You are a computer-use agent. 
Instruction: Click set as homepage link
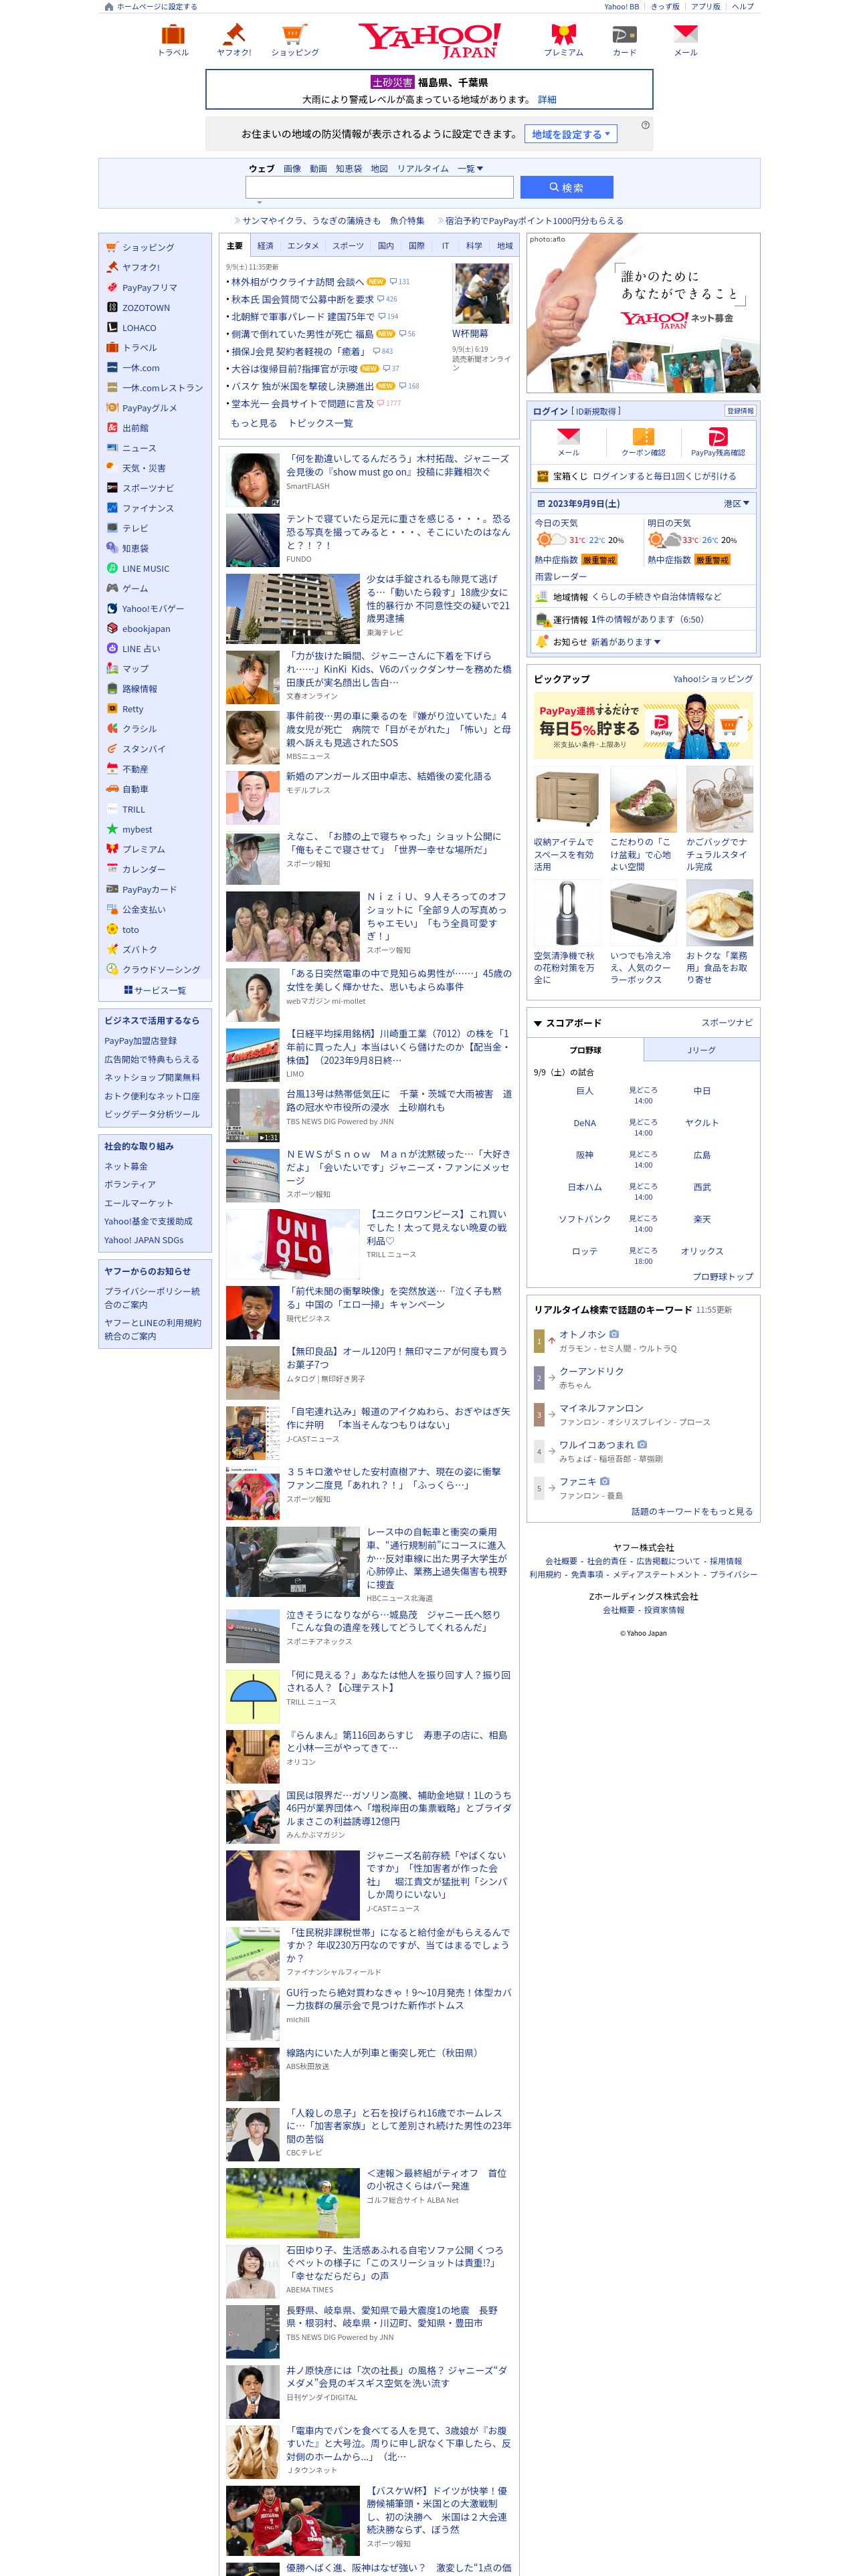tap(151, 7)
